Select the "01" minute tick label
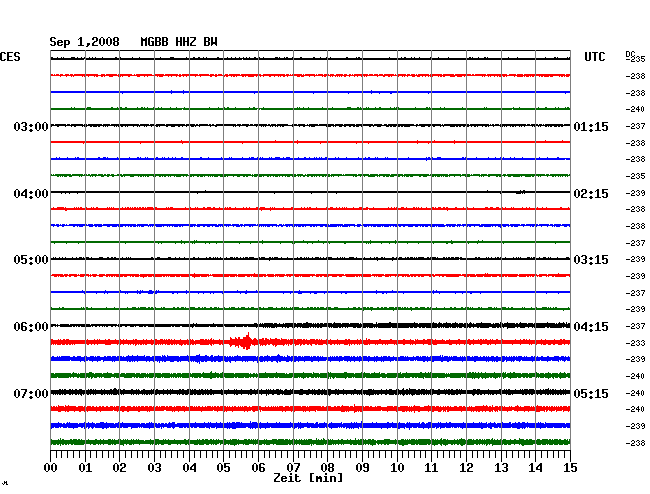The width and height of the screenshot is (650, 494). 85,468
